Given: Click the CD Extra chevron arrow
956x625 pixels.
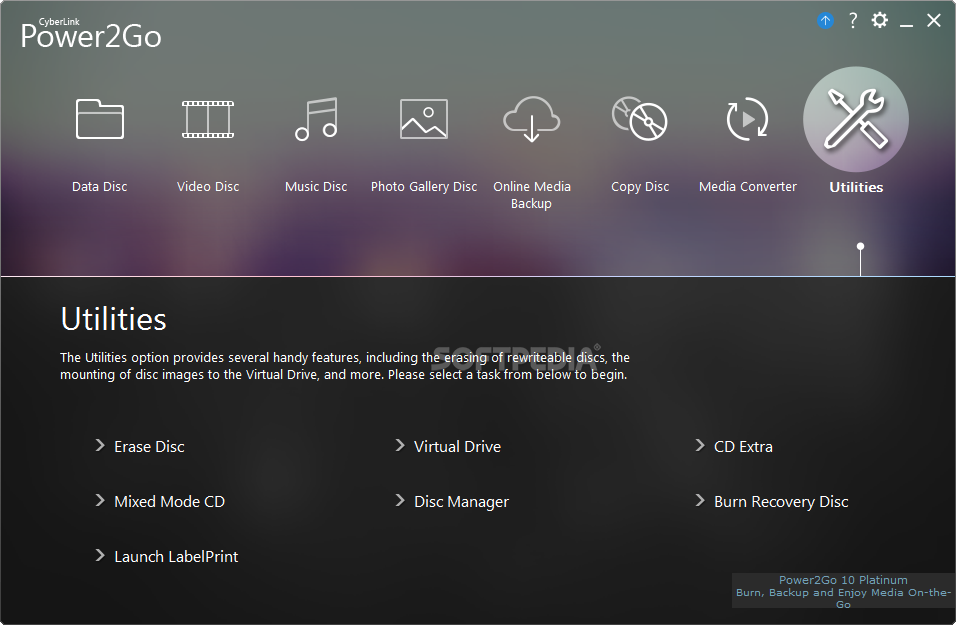Looking at the screenshot, I should (x=700, y=446).
